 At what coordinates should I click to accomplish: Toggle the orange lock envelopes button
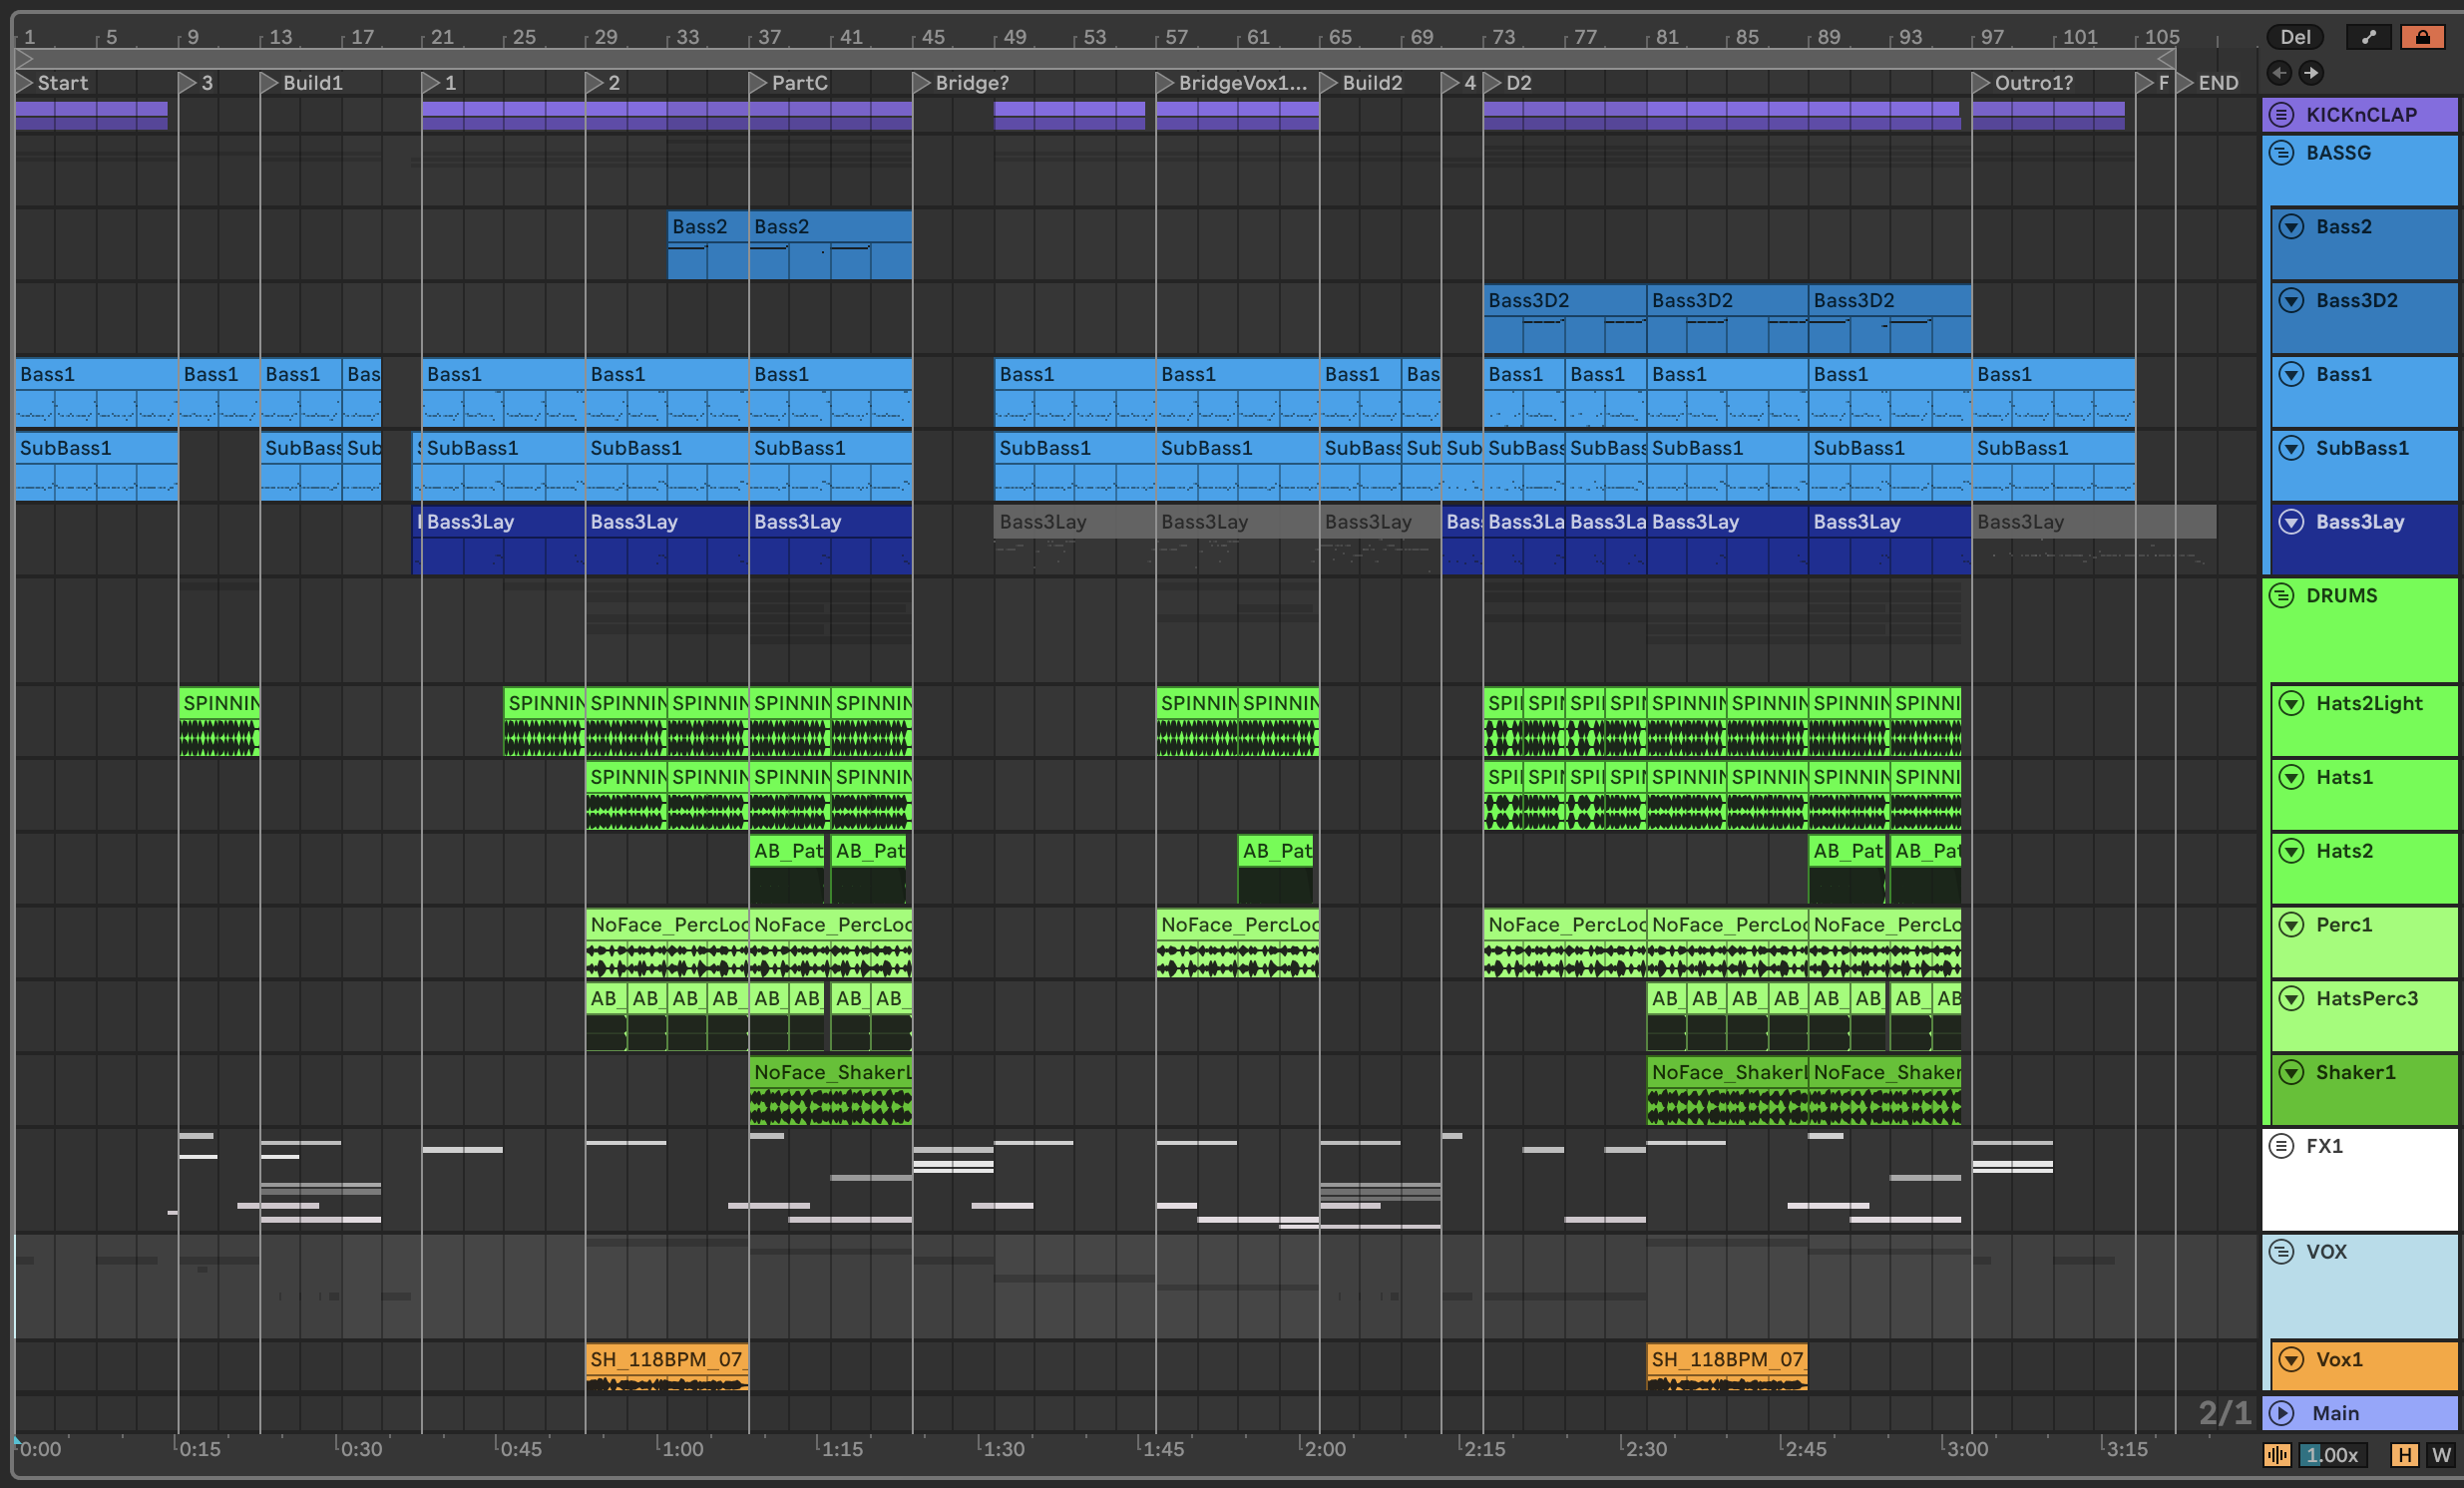click(2421, 37)
